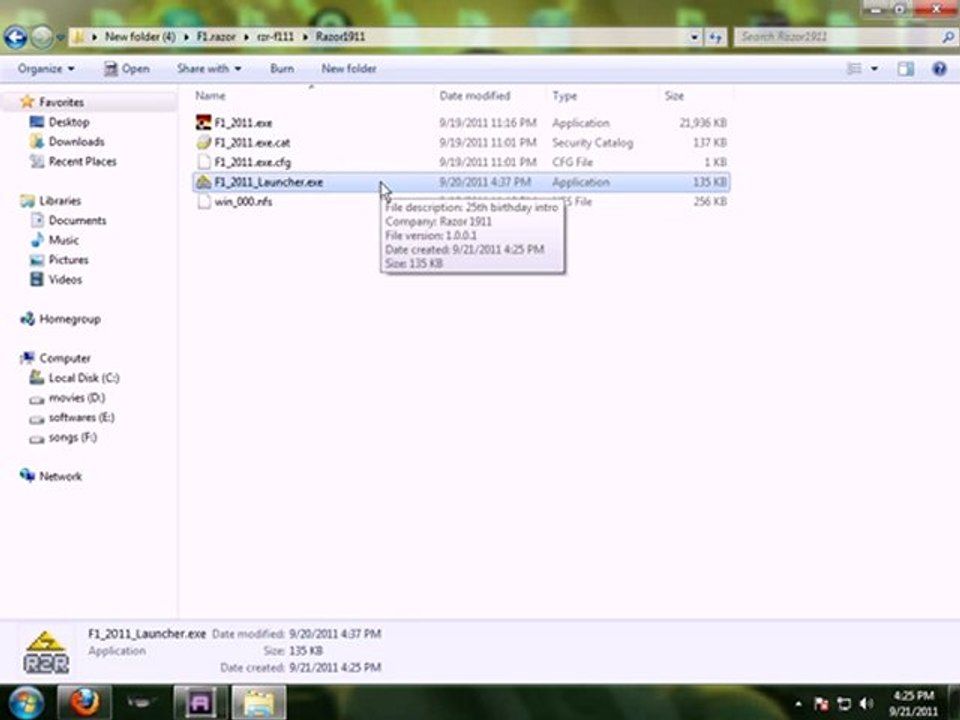This screenshot has height=720, width=960.
Task: Click the Forward navigation arrow
Action: (42, 37)
